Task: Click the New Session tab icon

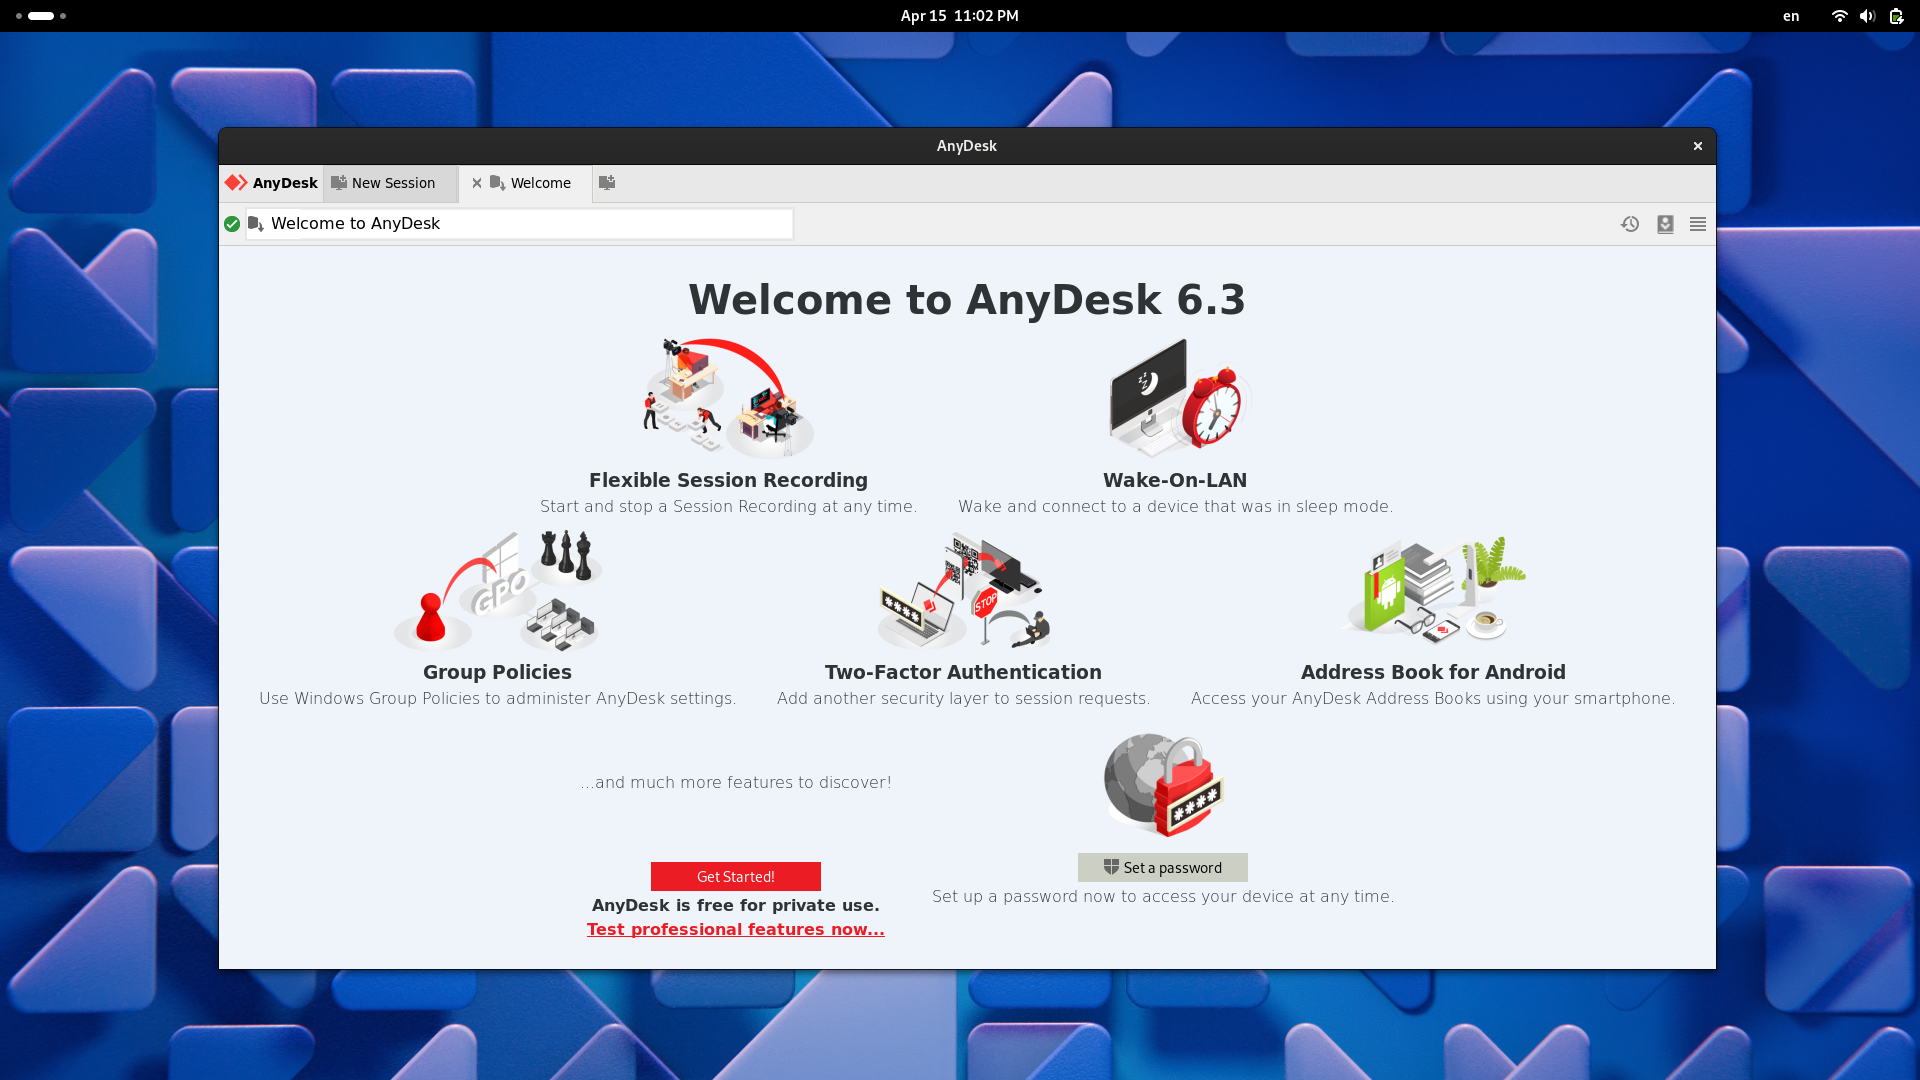Action: 338,182
